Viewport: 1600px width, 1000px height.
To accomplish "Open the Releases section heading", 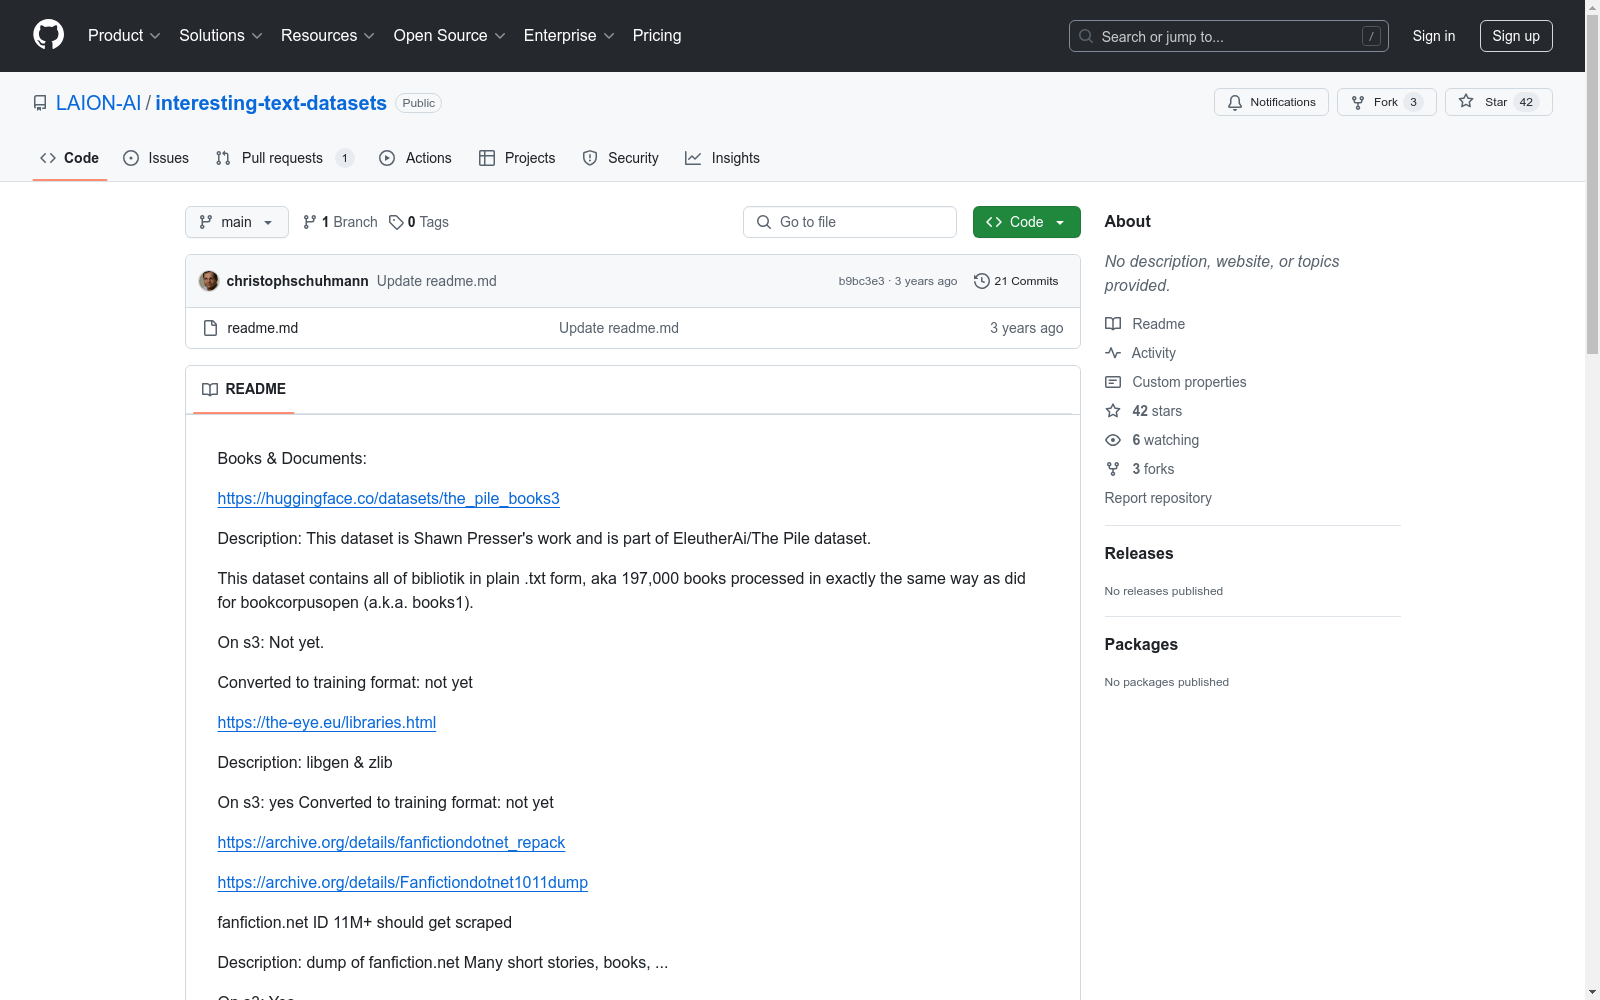I will click(x=1139, y=553).
